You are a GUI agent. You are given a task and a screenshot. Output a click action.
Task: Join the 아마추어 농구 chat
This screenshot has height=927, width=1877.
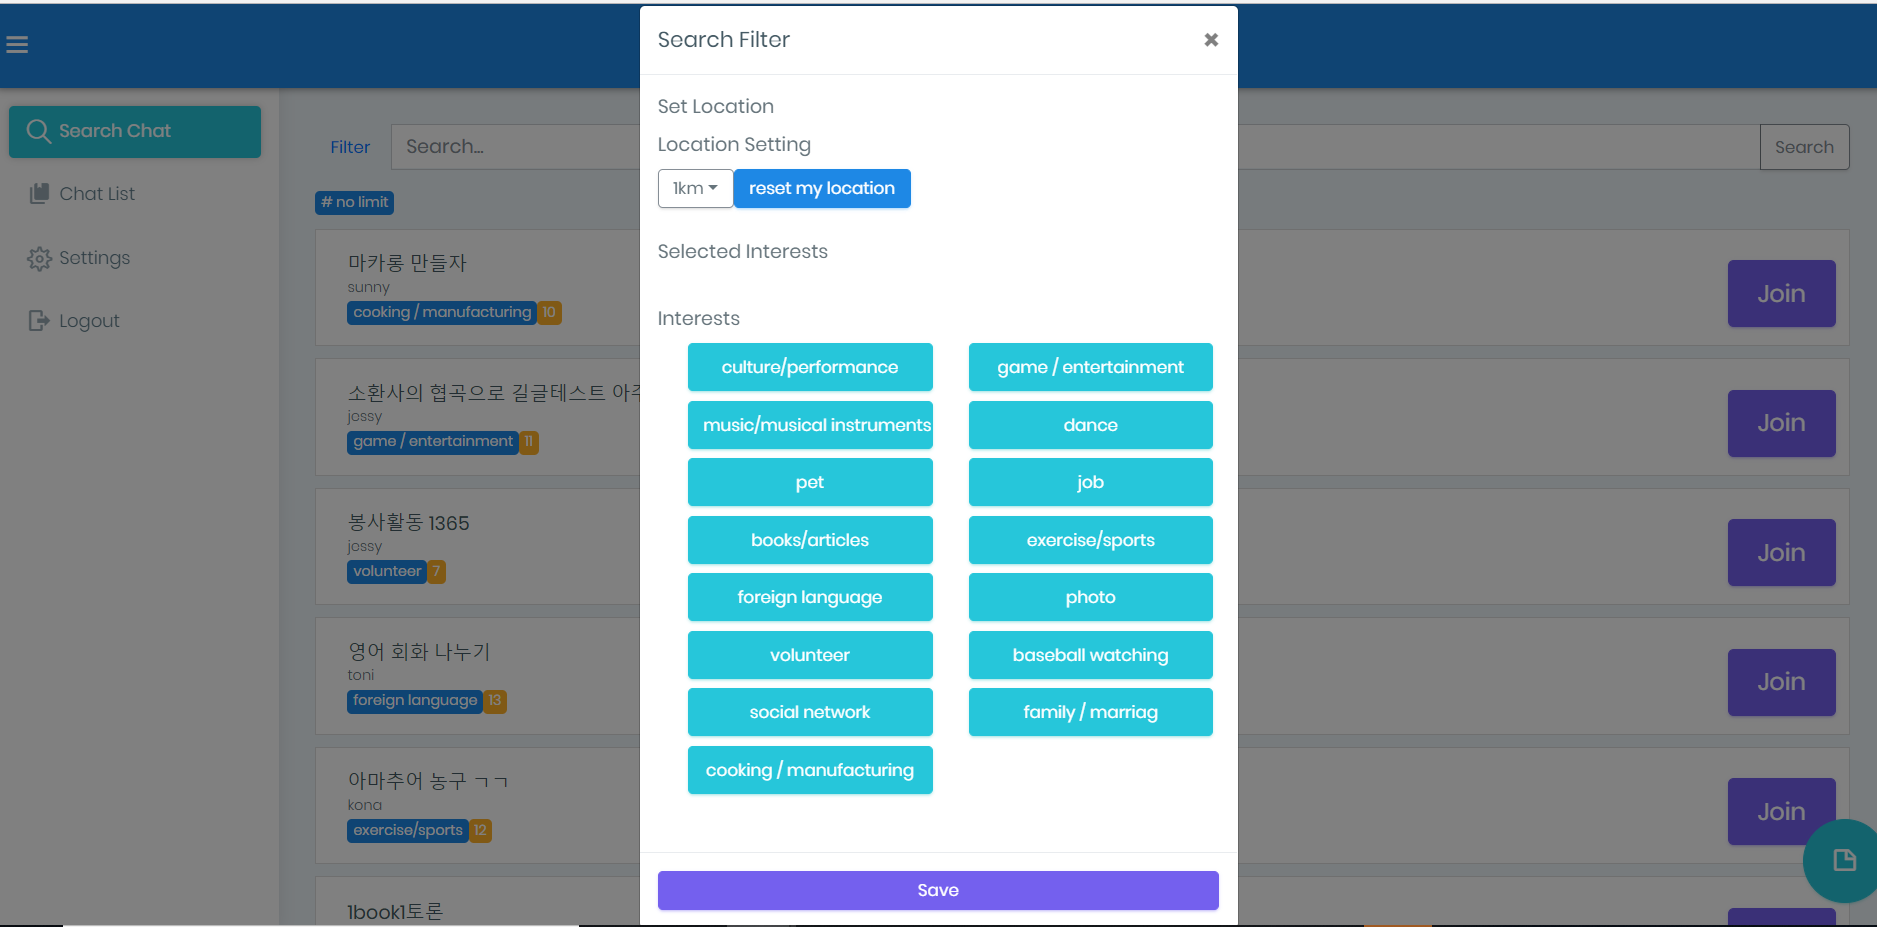click(1781, 811)
